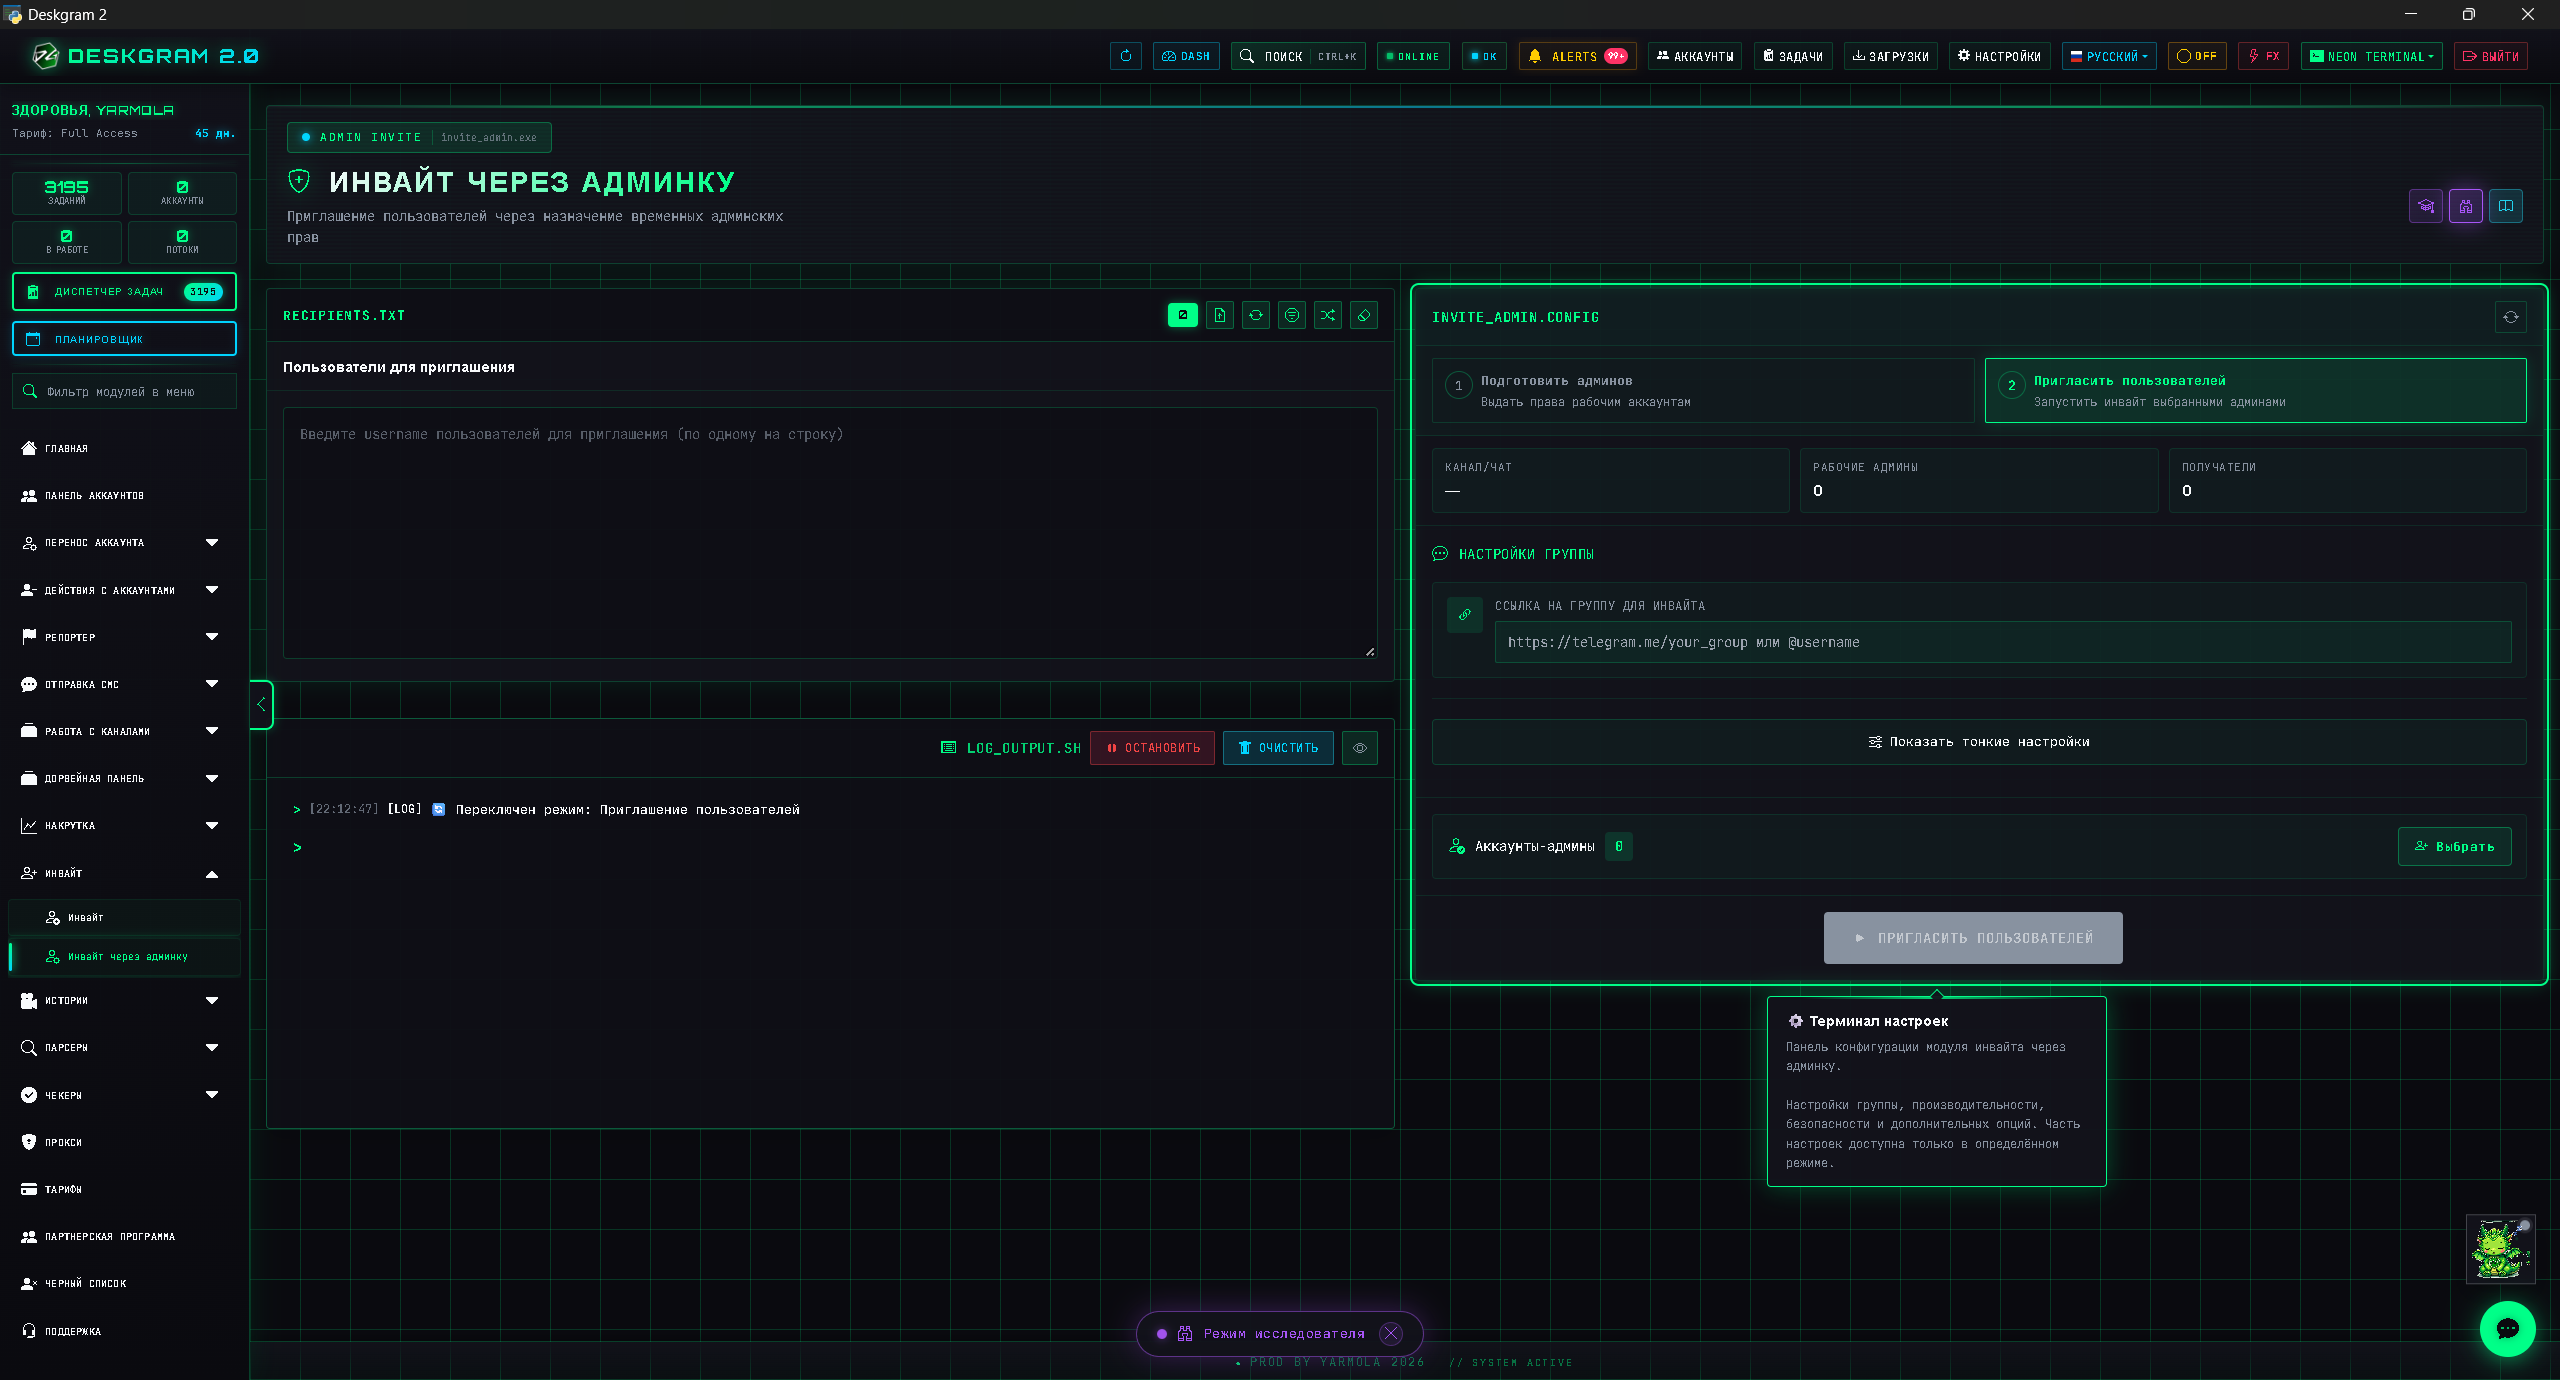Image resolution: width=2560 pixels, height=1380 pixels.
Task: Click the ONLINE status indicator
Action: pyautogui.click(x=1412, y=56)
